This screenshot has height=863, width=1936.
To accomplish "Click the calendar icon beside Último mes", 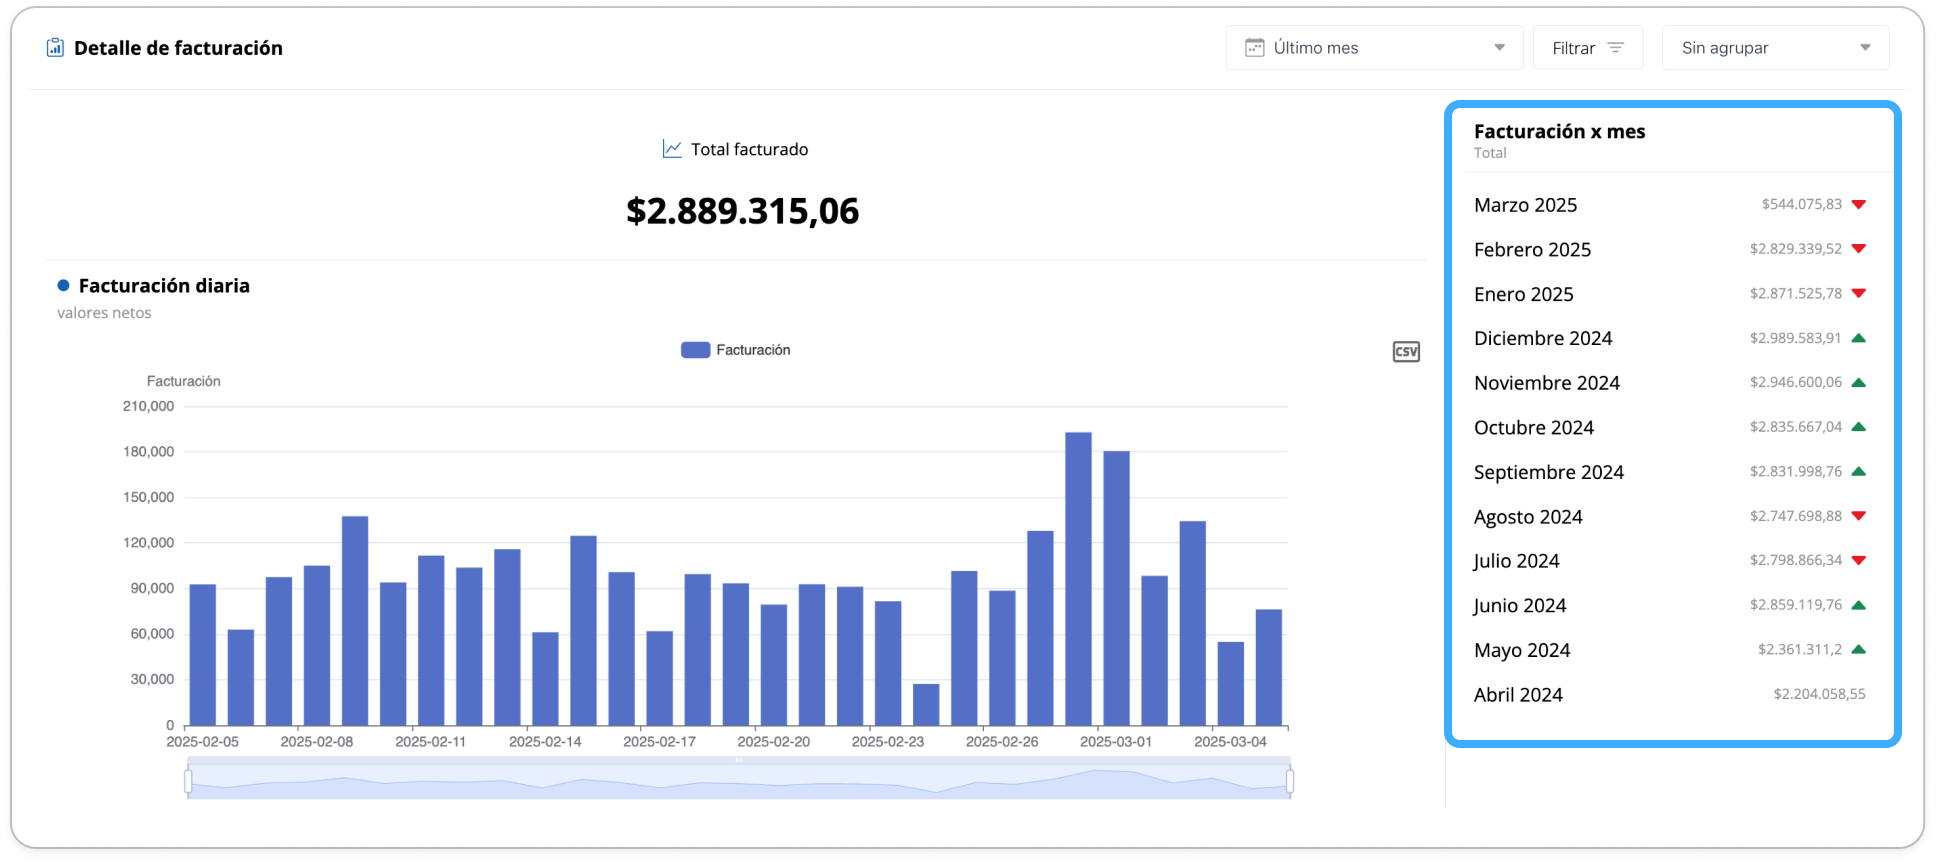I will [1254, 47].
